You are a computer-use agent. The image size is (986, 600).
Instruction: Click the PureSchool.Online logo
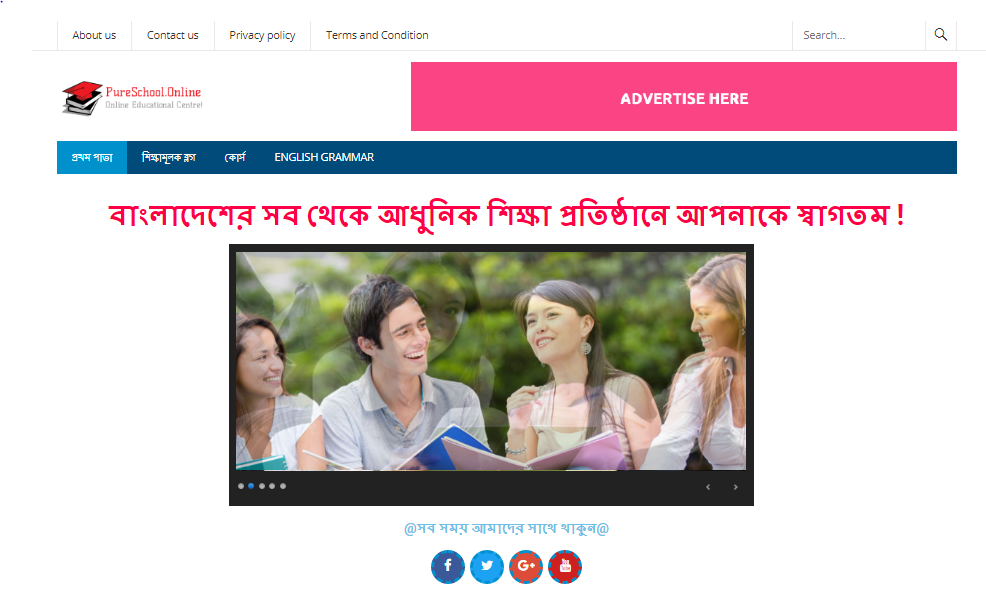pyautogui.click(x=132, y=98)
